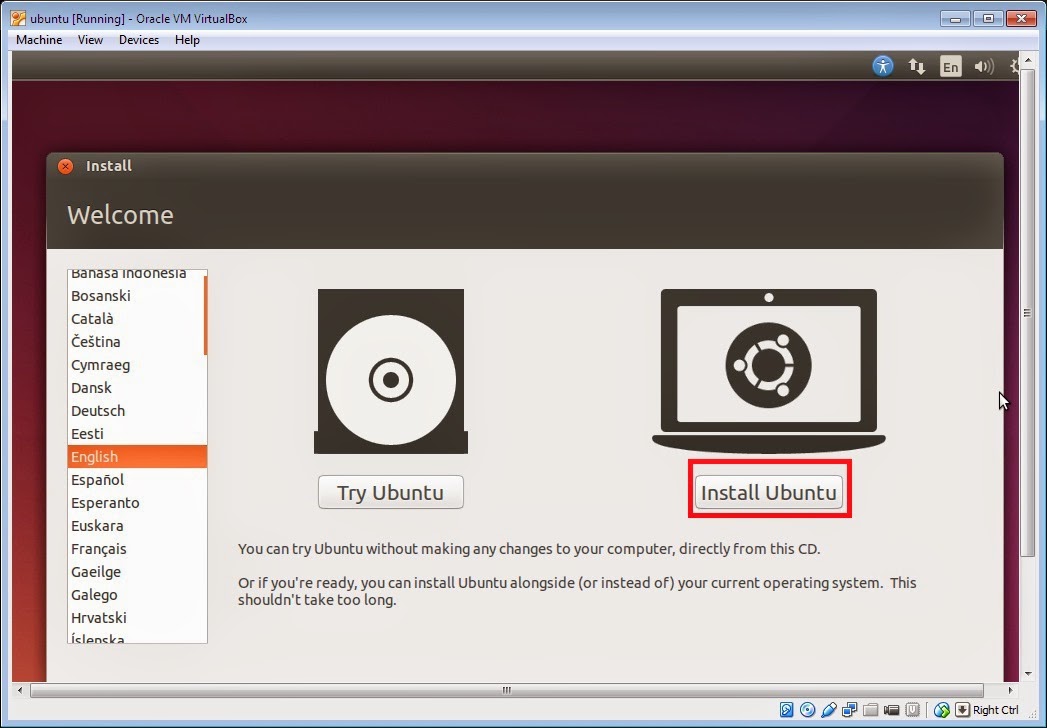Select Gaeilge in the language list
The image size is (1047, 728).
pyautogui.click(x=137, y=572)
